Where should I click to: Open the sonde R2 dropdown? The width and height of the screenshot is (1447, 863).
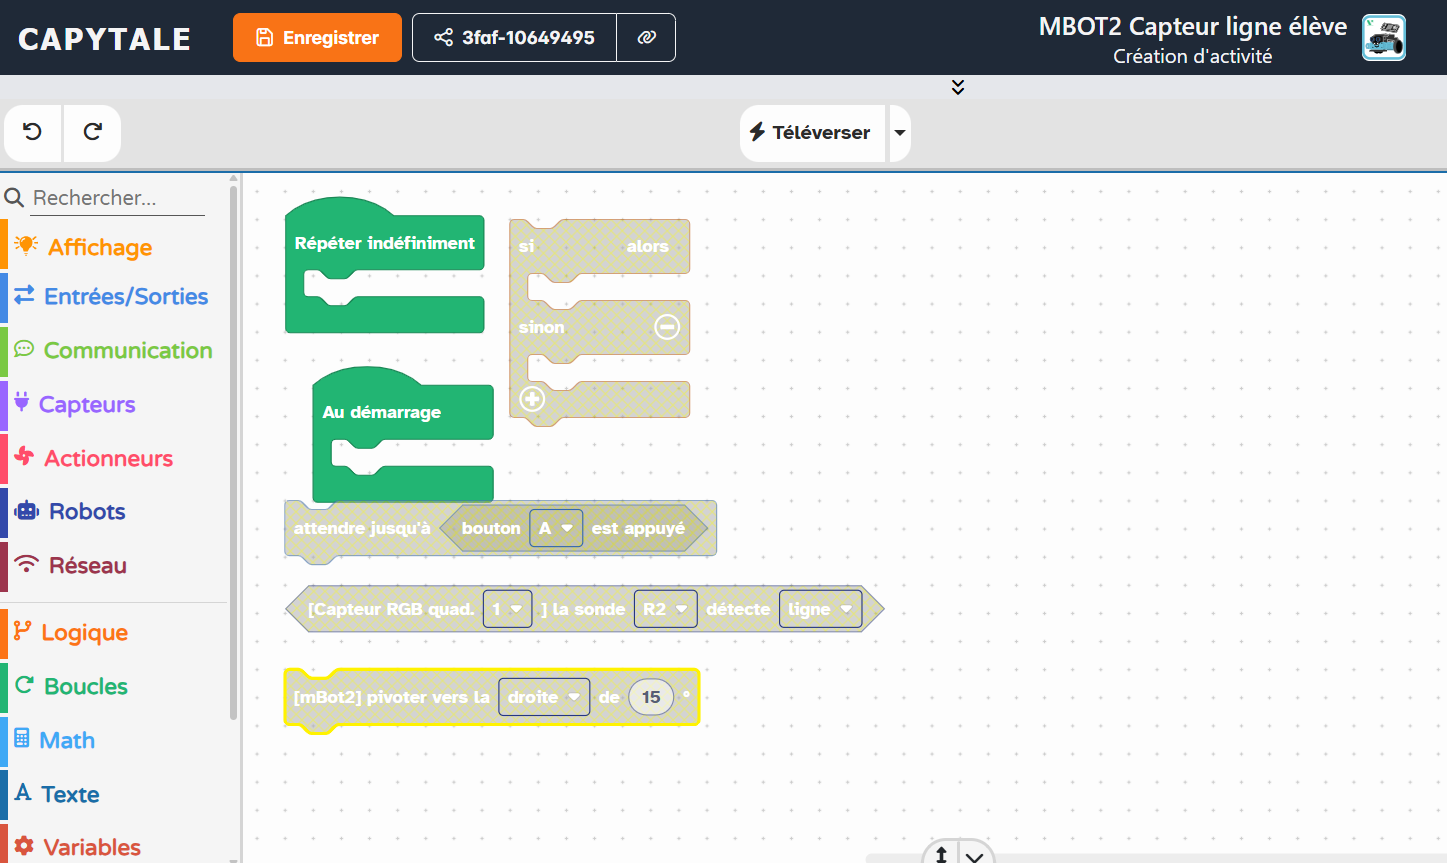(665, 609)
